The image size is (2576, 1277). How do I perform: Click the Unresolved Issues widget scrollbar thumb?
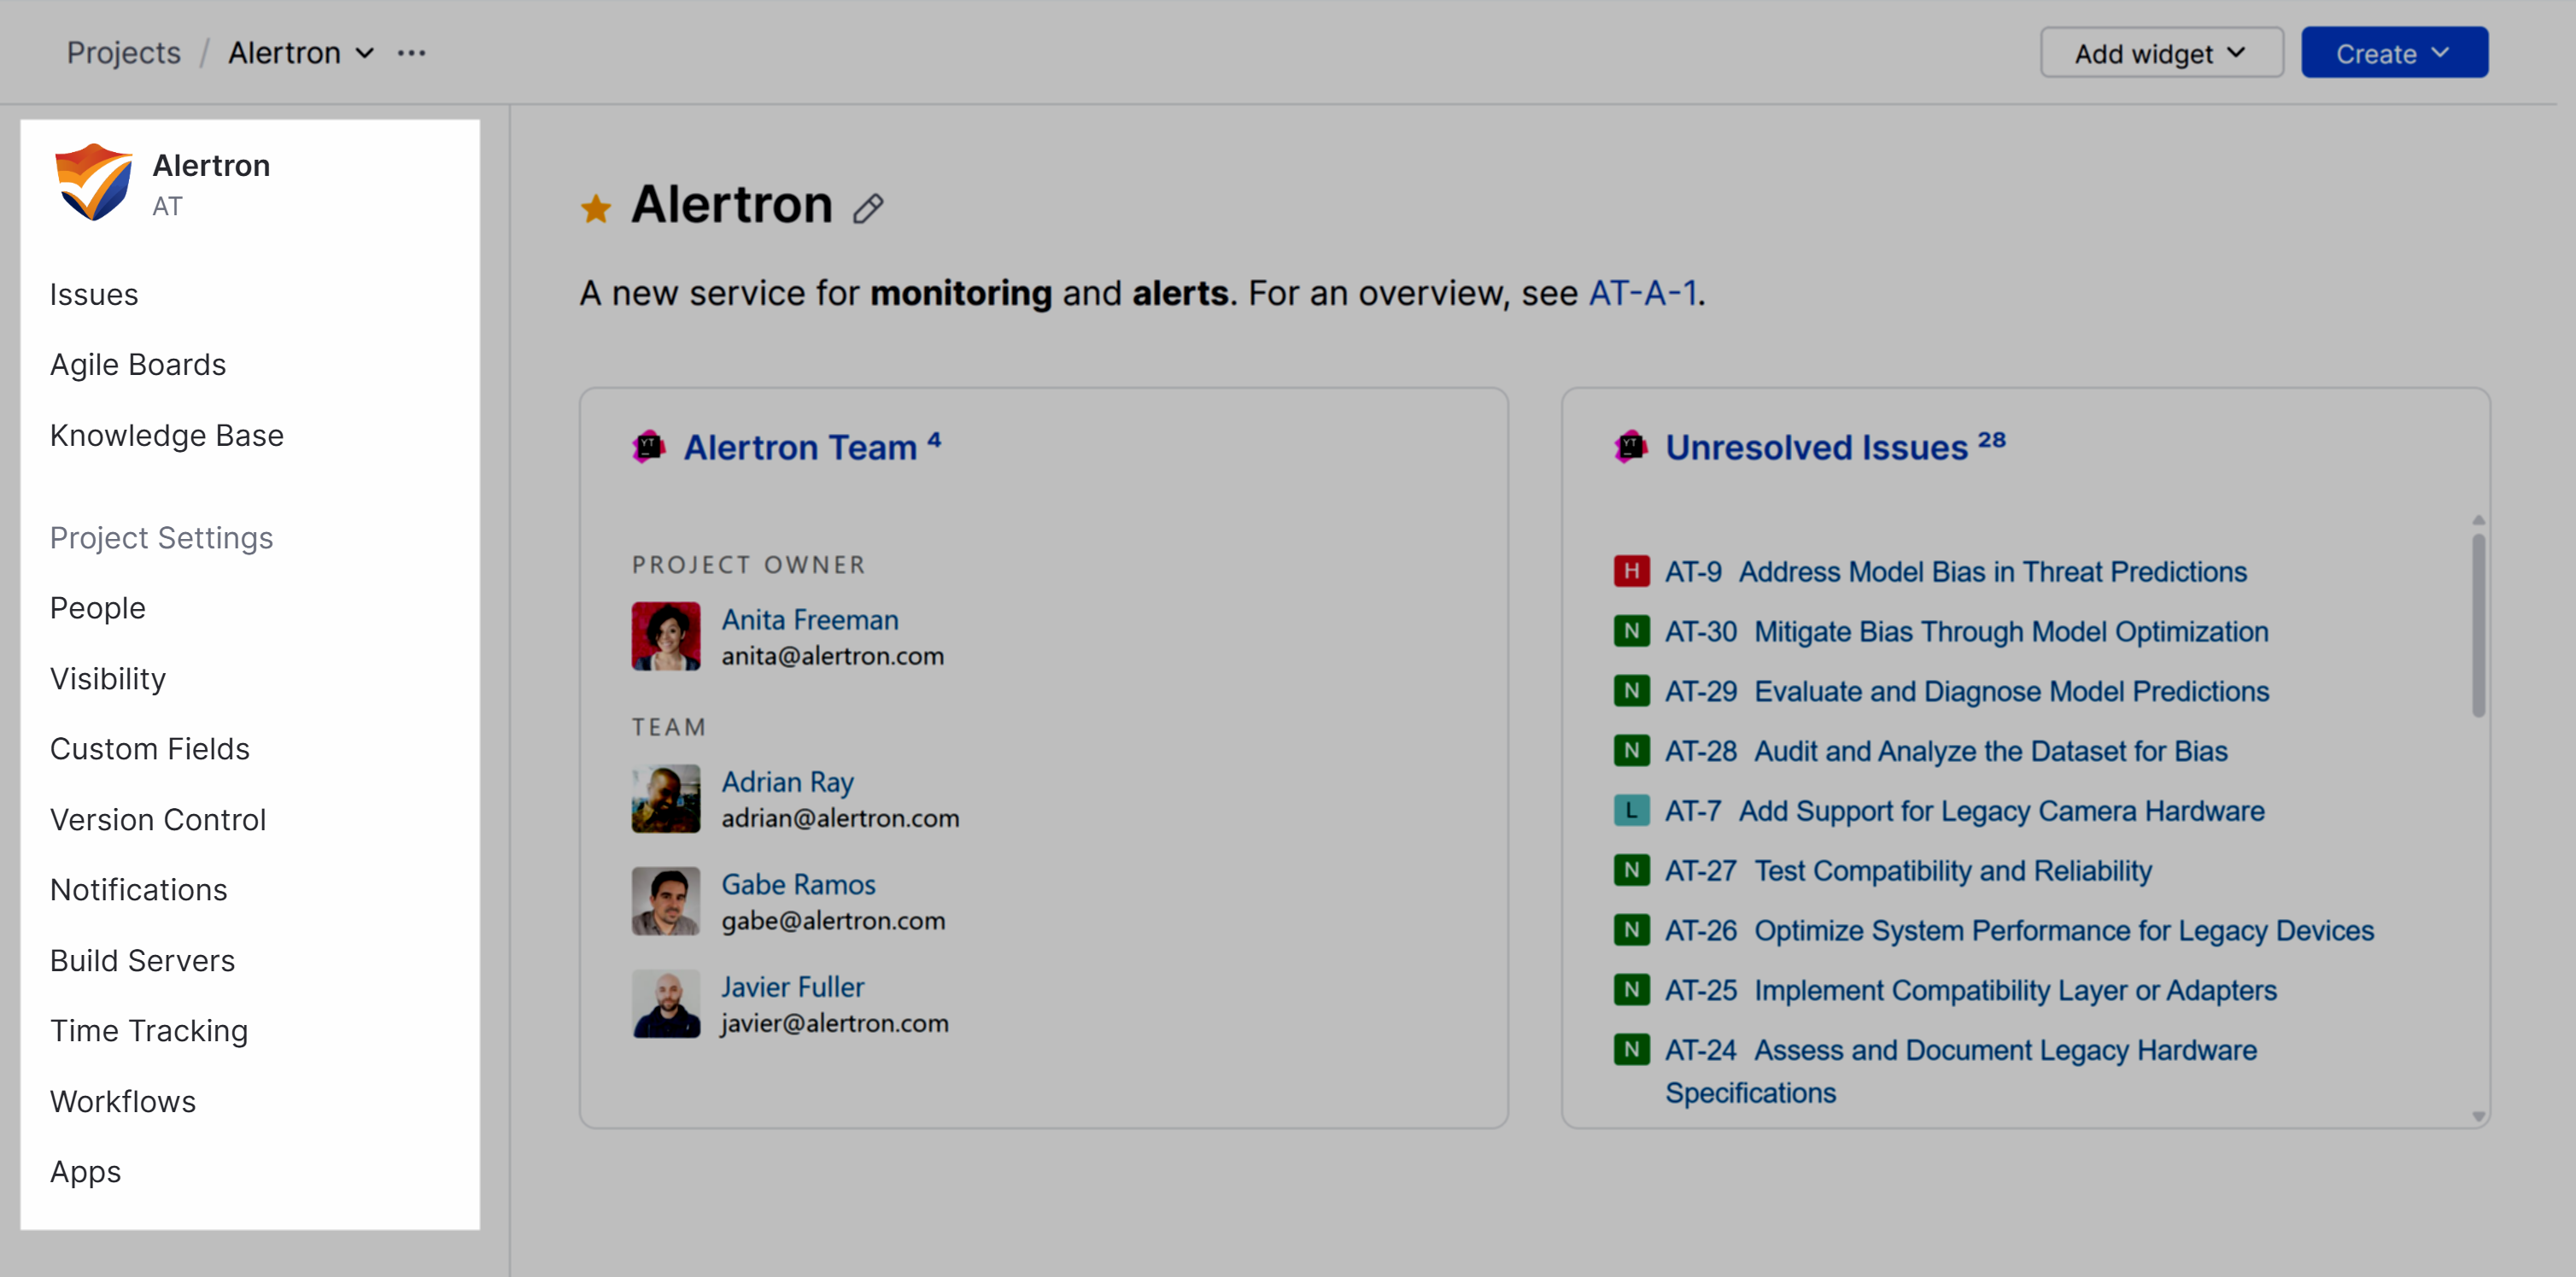click(x=2478, y=625)
